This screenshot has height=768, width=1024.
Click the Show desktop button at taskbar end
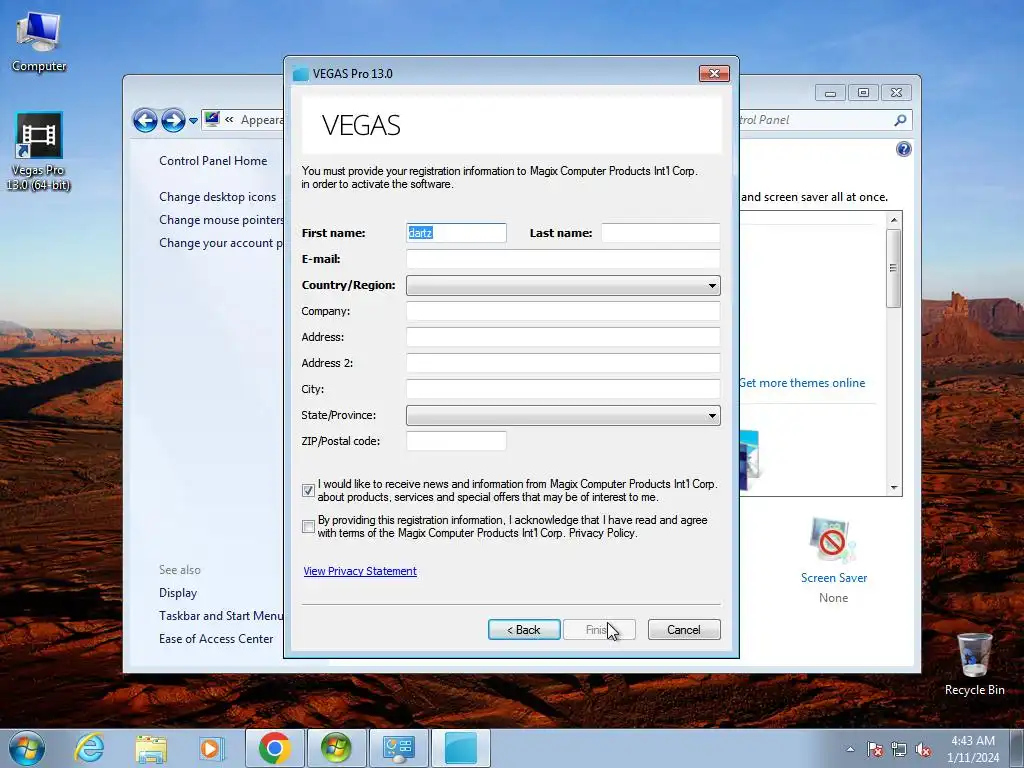coord(1017,748)
